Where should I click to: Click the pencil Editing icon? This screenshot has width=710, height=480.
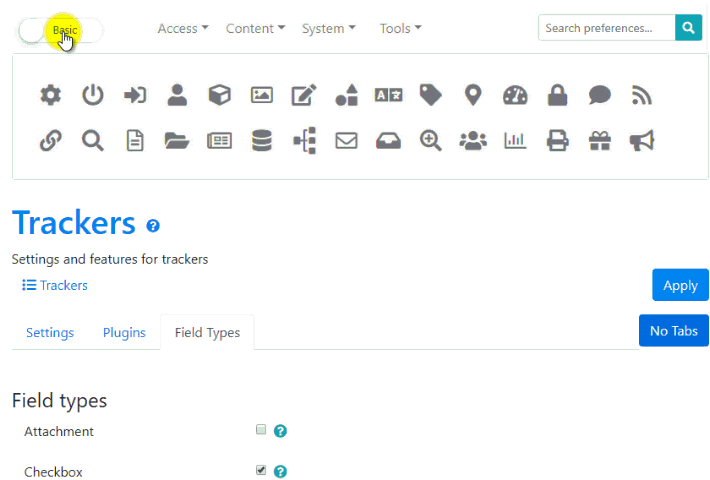pyautogui.click(x=304, y=95)
